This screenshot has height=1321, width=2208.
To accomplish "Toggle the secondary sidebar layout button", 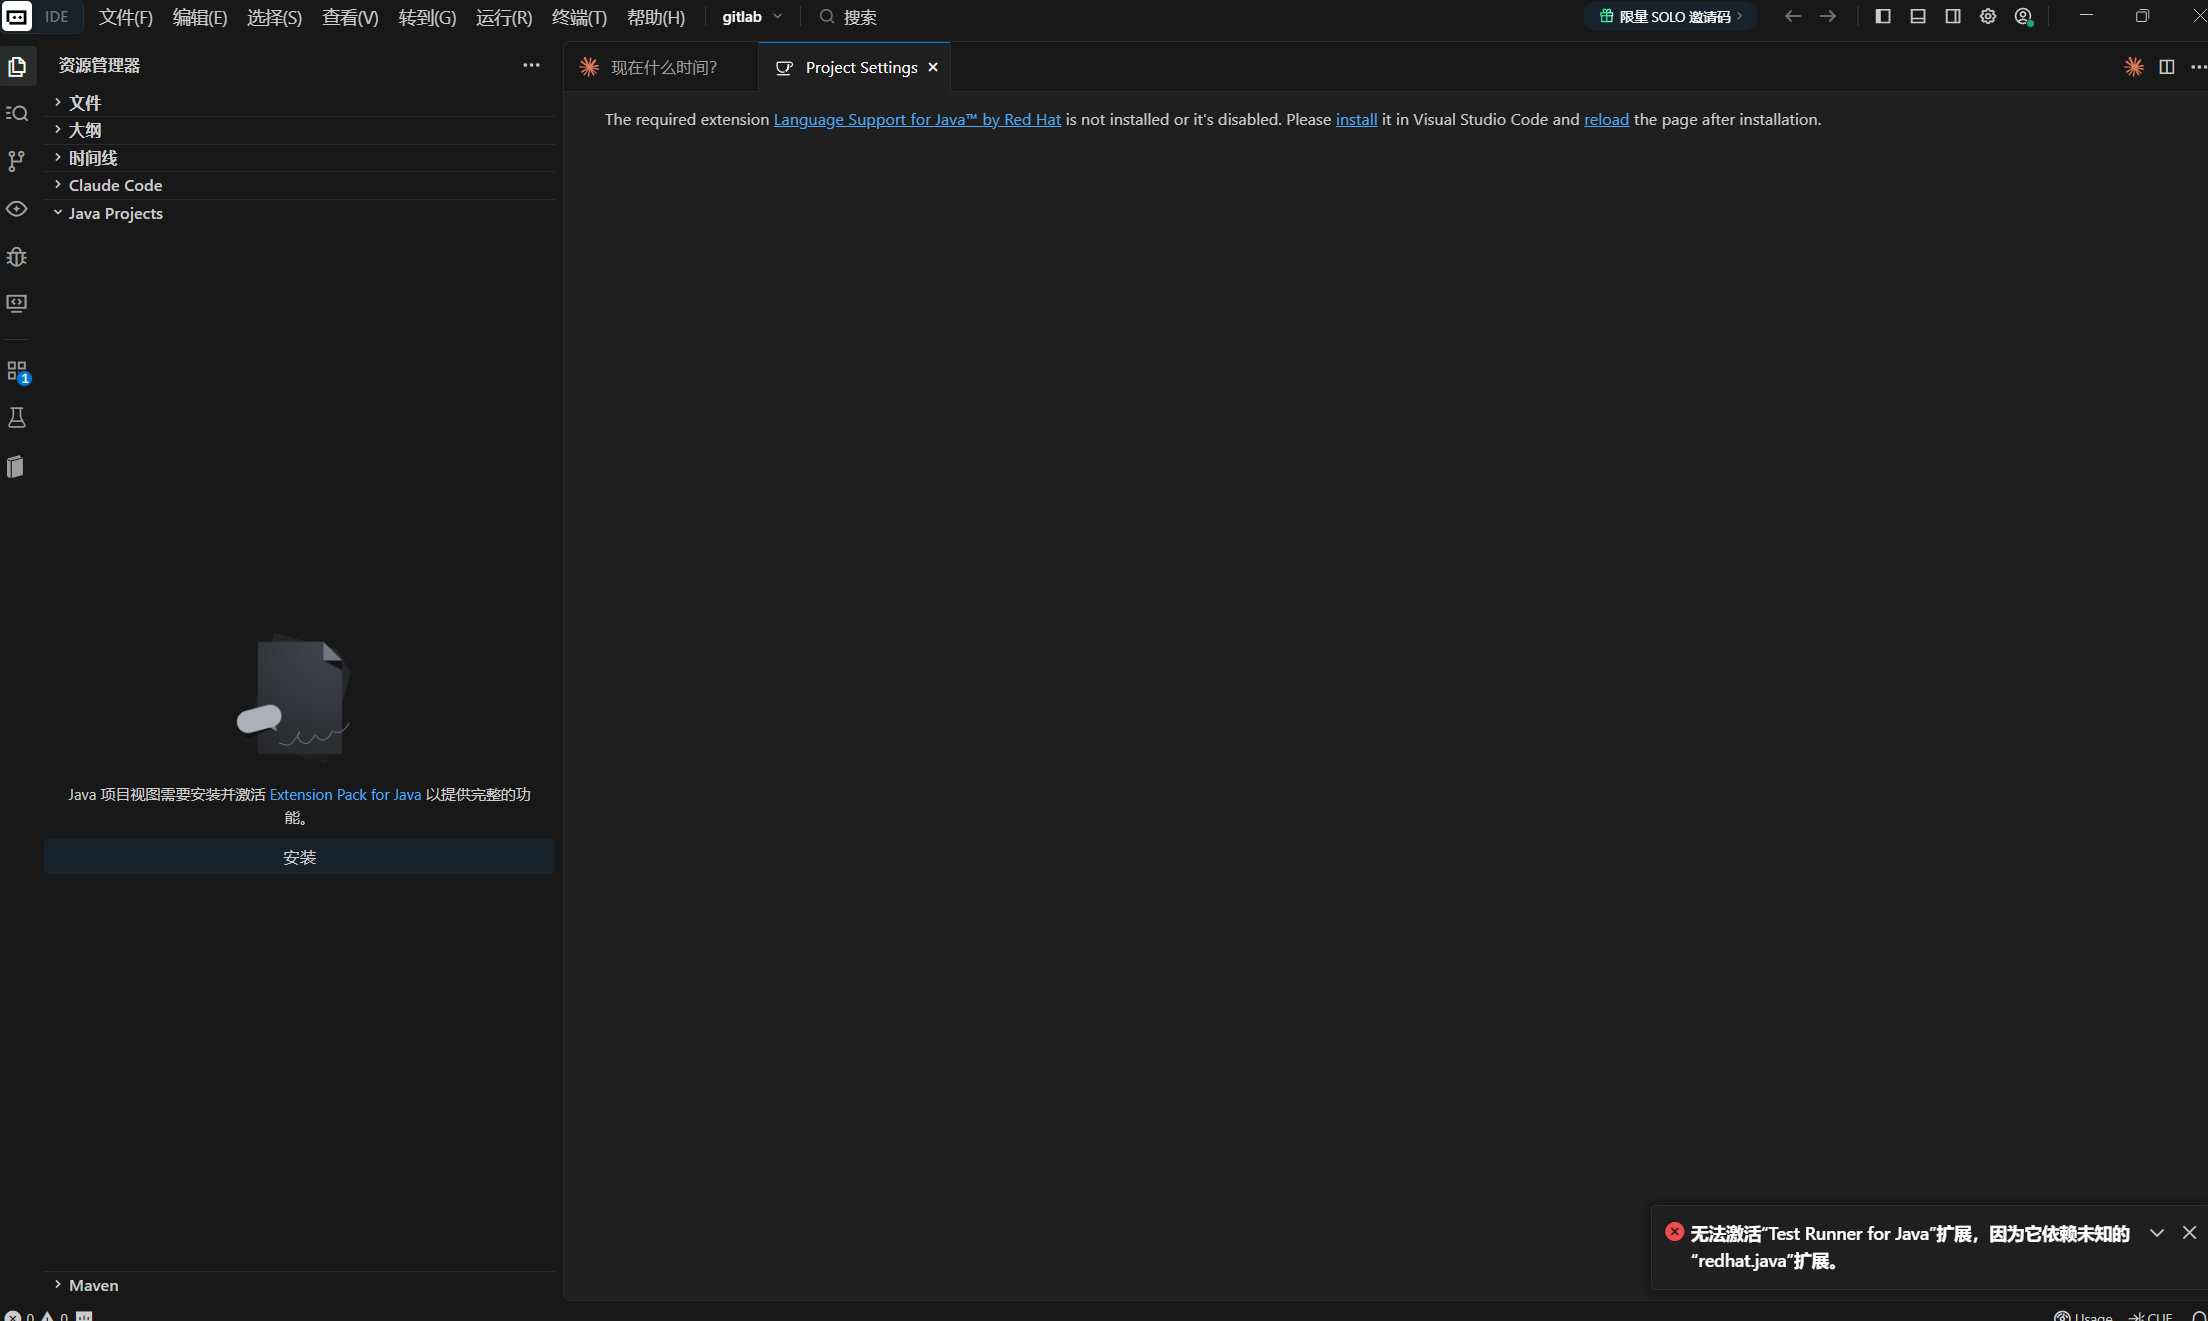I will pos(1952,16).
